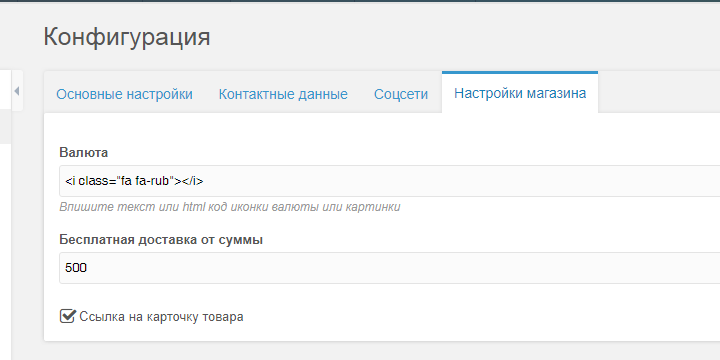Screen dimensions: 720x360
Task: Click the Конфигурация page heading
Action: (x=127, y=37)
